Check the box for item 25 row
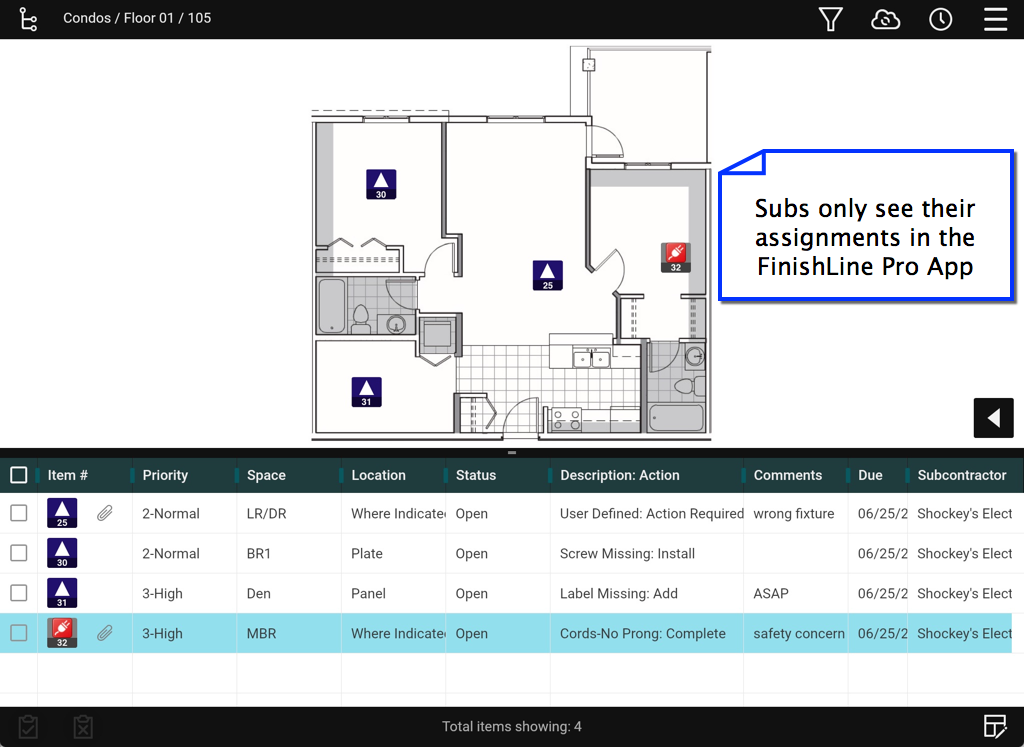The height and width of the screenshot is (747, 1024). pyautogui.click(x=19, y=513)
